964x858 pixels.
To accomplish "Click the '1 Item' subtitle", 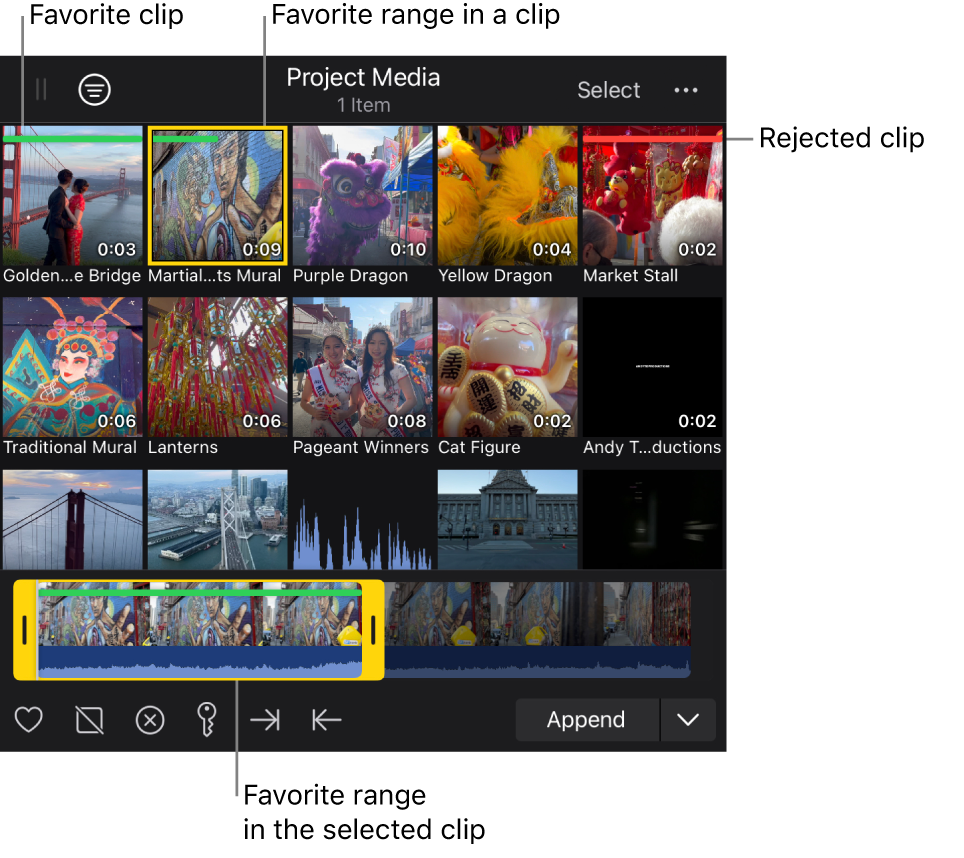I will (x=363, y=105).
